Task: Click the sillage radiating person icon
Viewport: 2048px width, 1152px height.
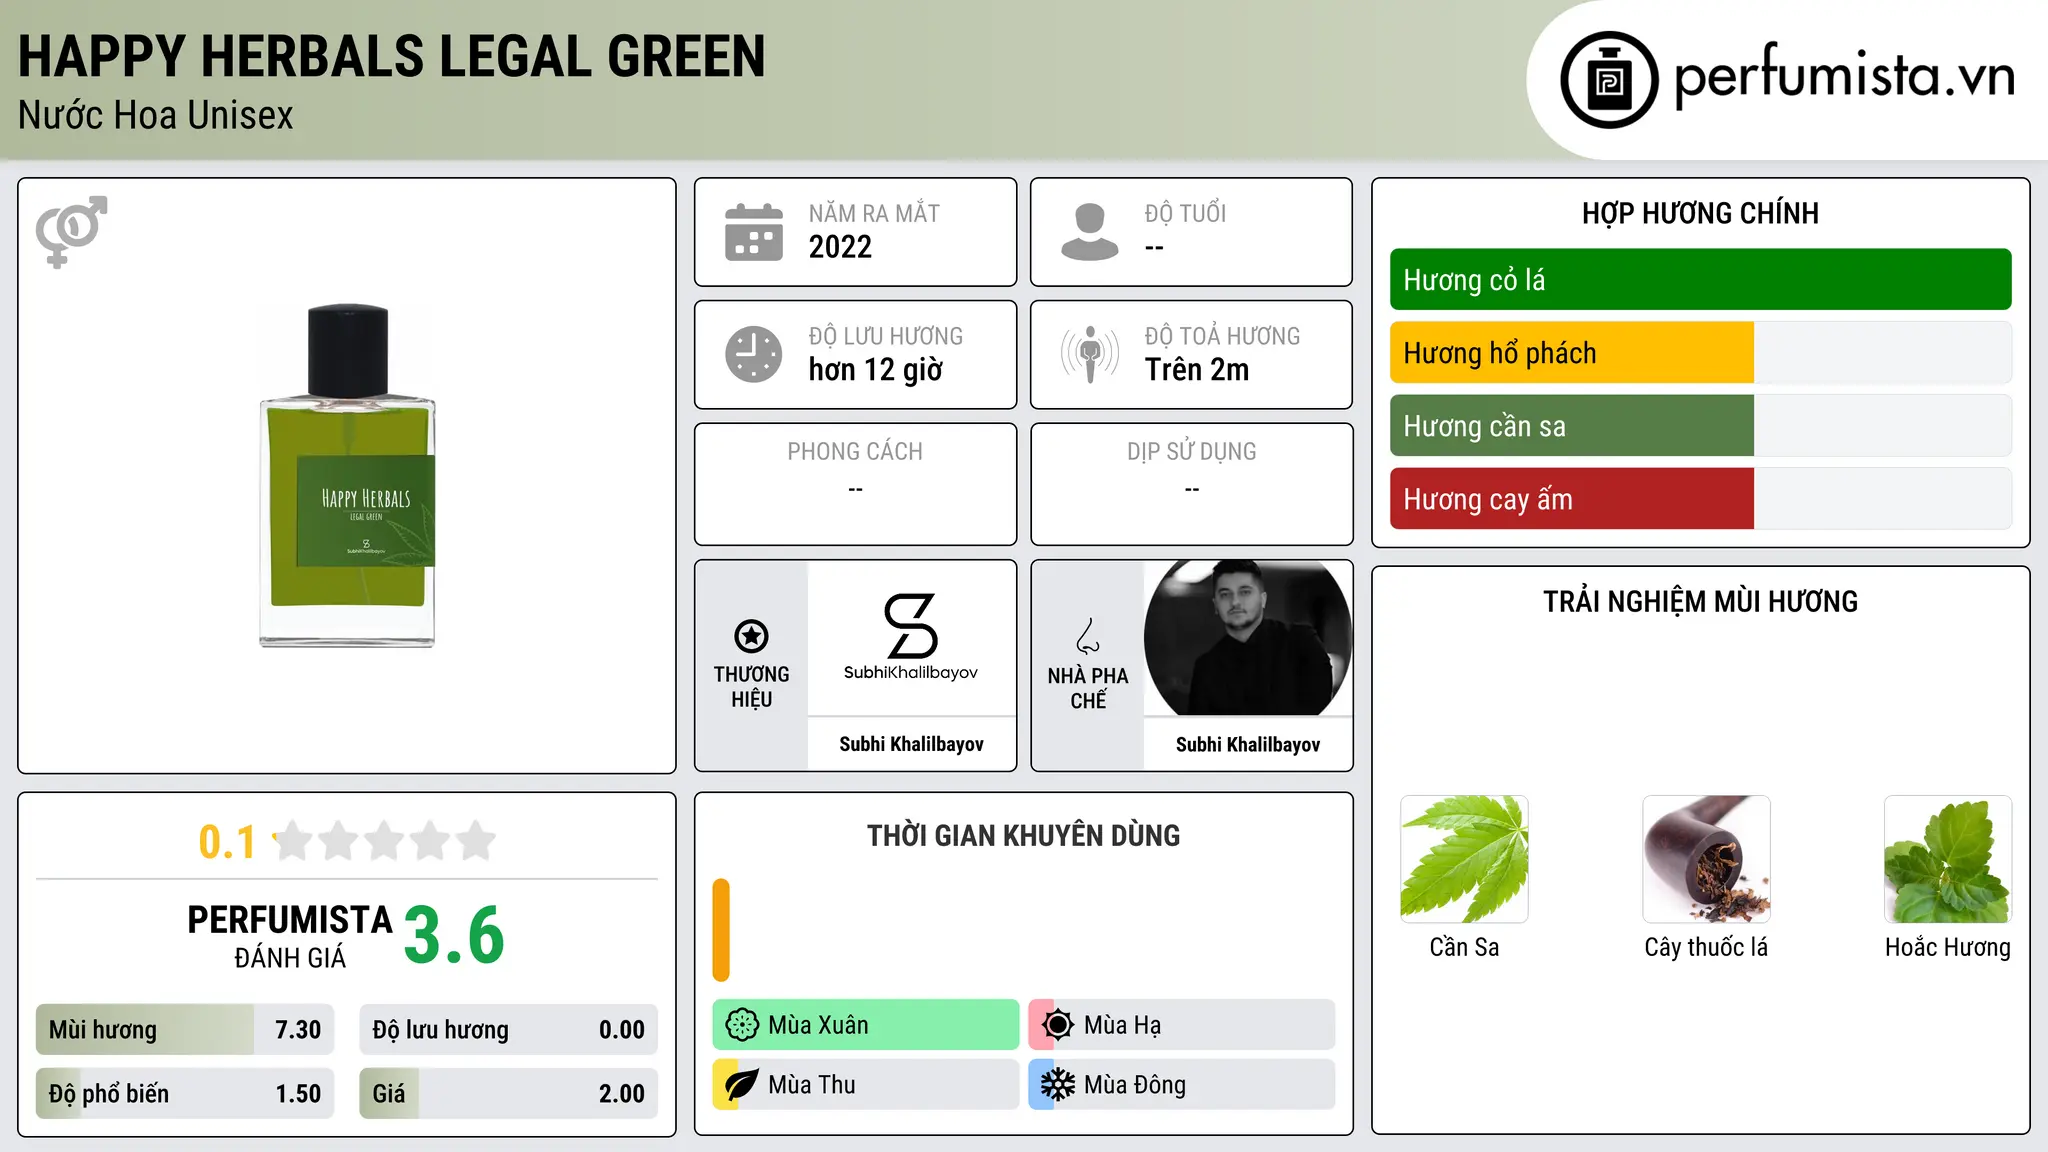Action: pyautogui.click(x=1089, y=354)
